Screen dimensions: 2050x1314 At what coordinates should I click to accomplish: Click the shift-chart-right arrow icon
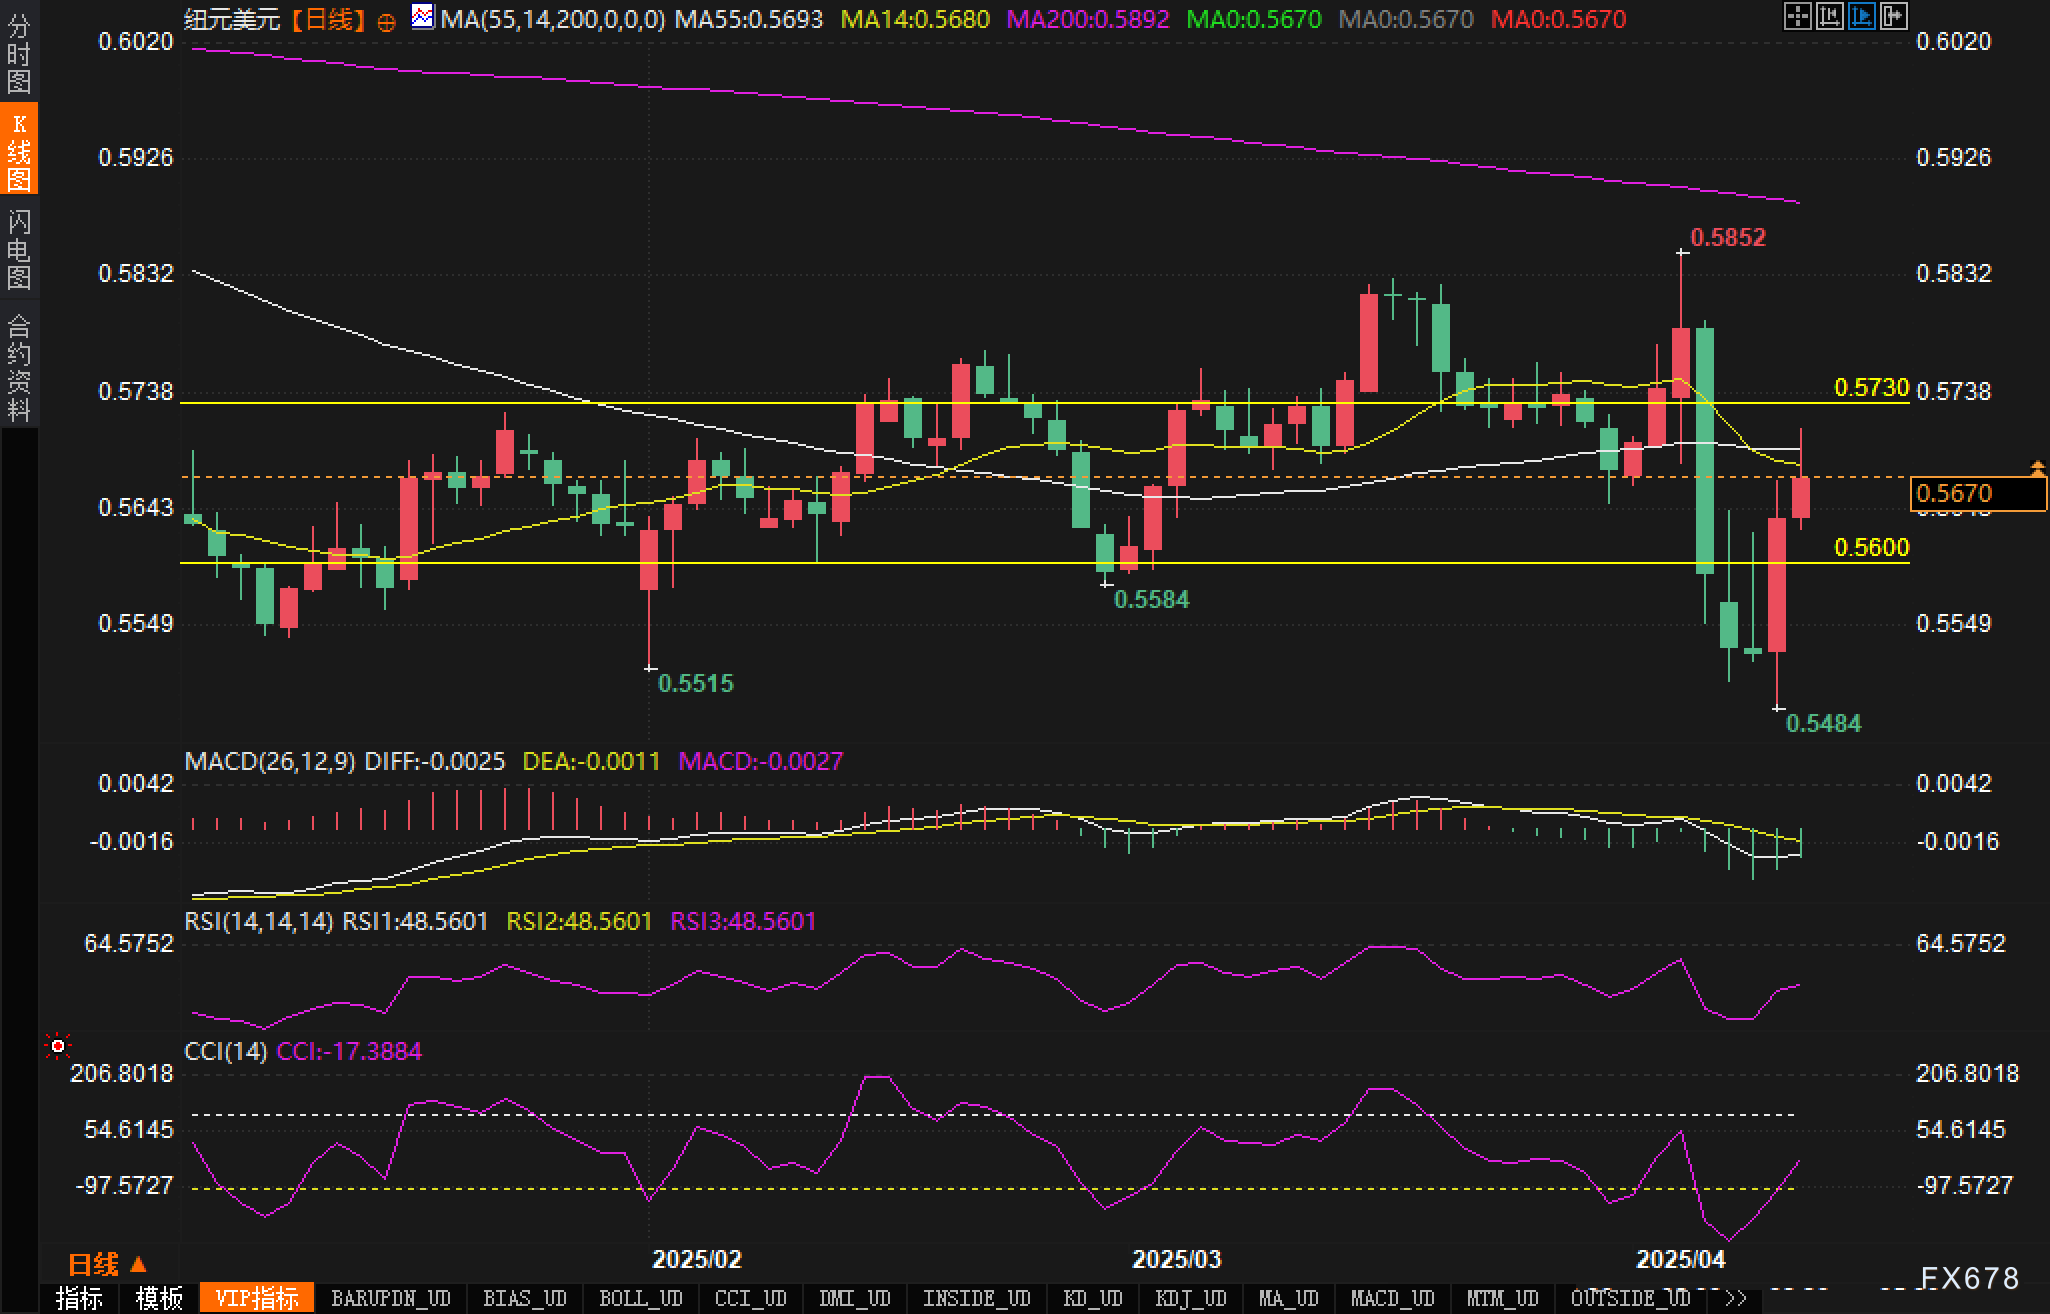[x=1893, y=16]
